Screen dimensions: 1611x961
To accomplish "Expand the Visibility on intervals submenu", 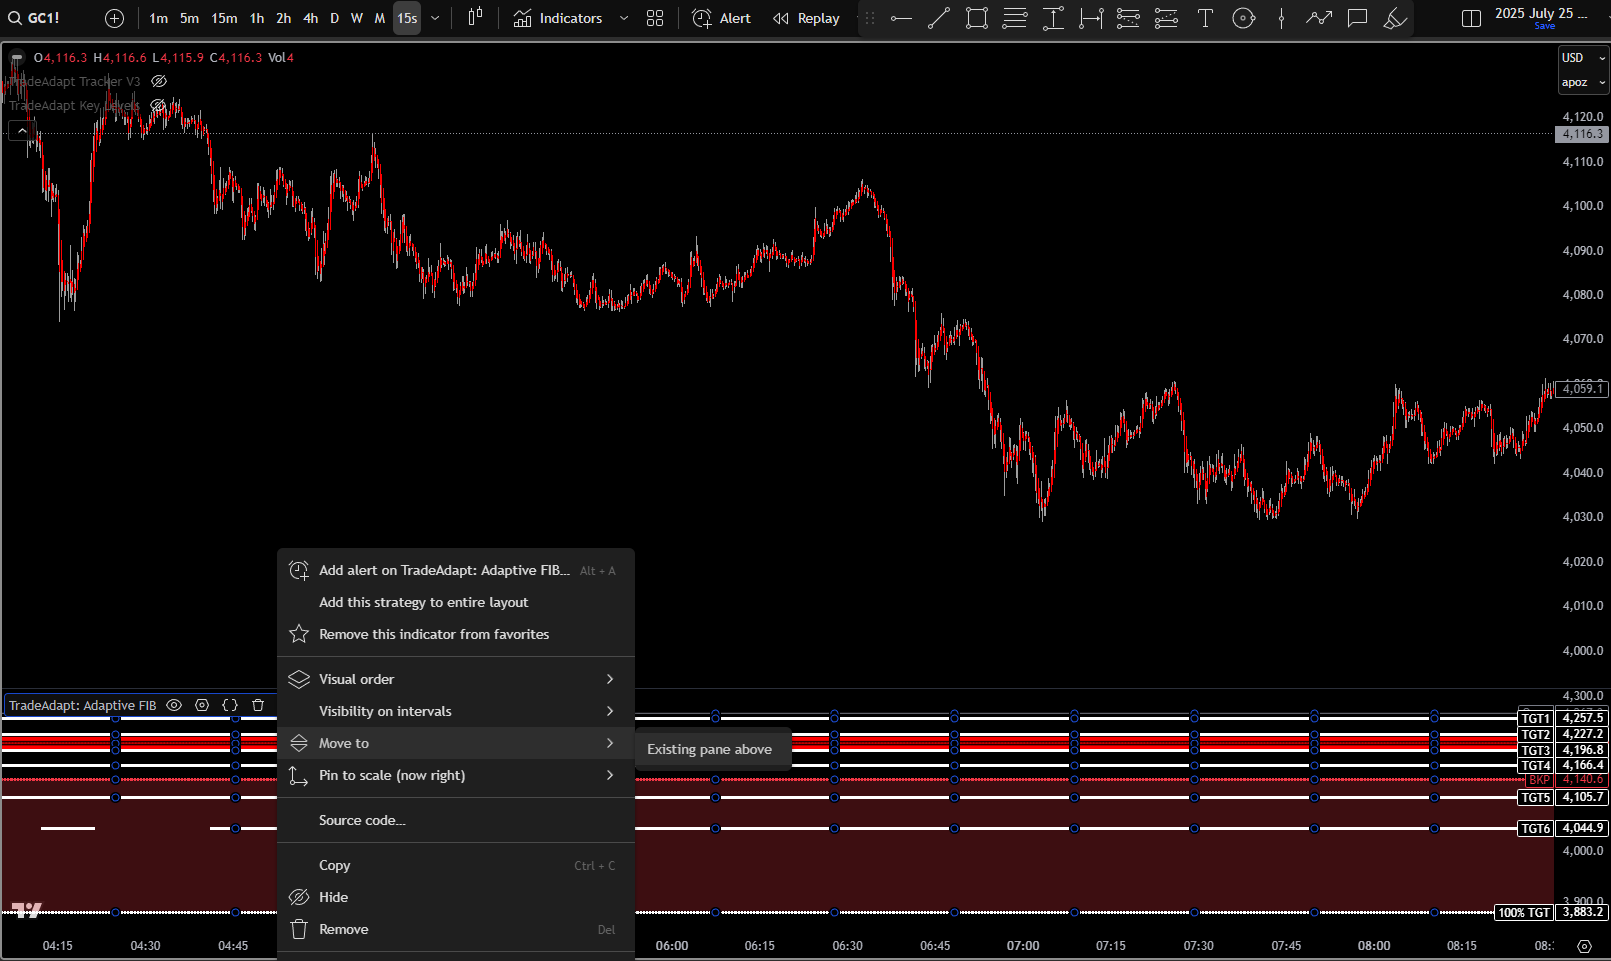I will coord(456,711).
